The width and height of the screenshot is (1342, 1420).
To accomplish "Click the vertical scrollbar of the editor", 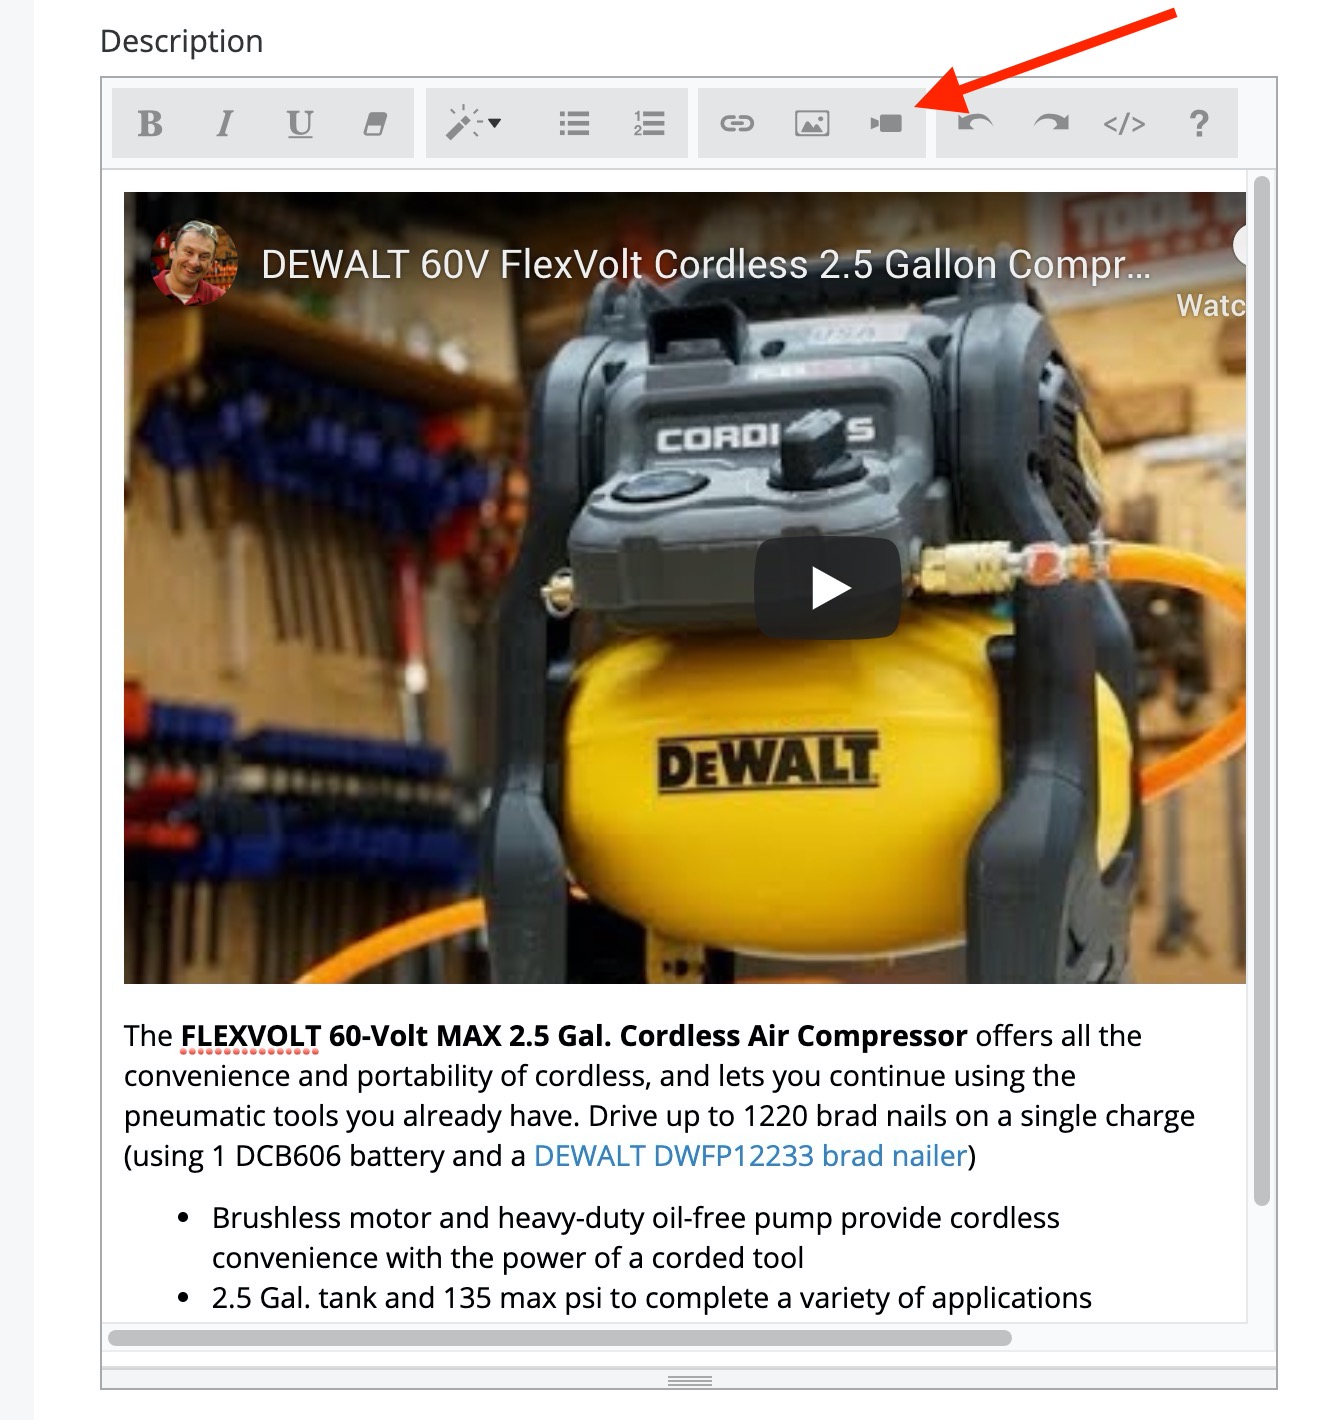I will pyautogui.click(x=1262, y=690).
